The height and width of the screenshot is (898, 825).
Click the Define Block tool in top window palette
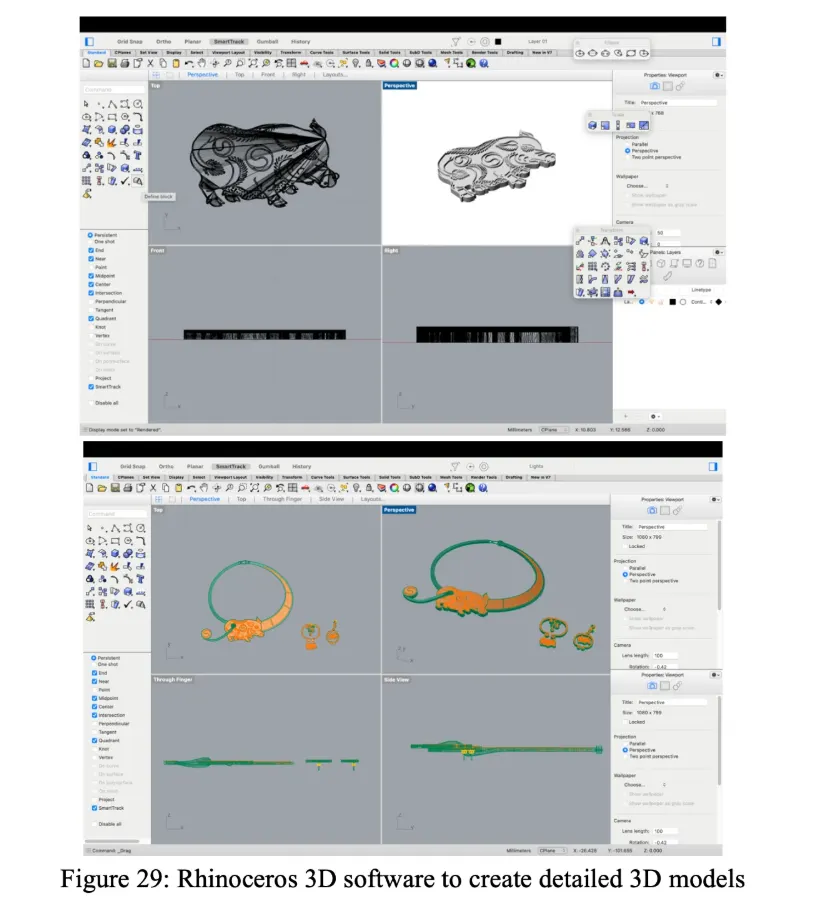point(138,181)
